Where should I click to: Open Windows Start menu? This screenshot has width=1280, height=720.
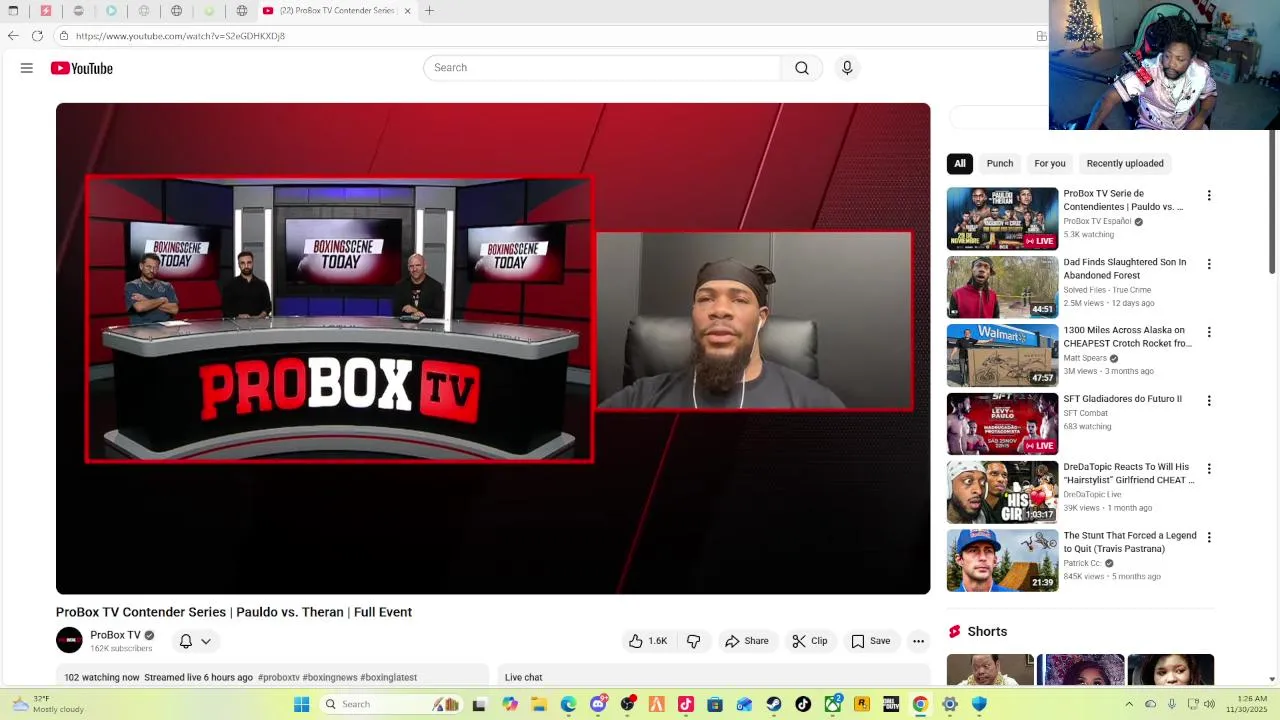(x=301, y=704)
